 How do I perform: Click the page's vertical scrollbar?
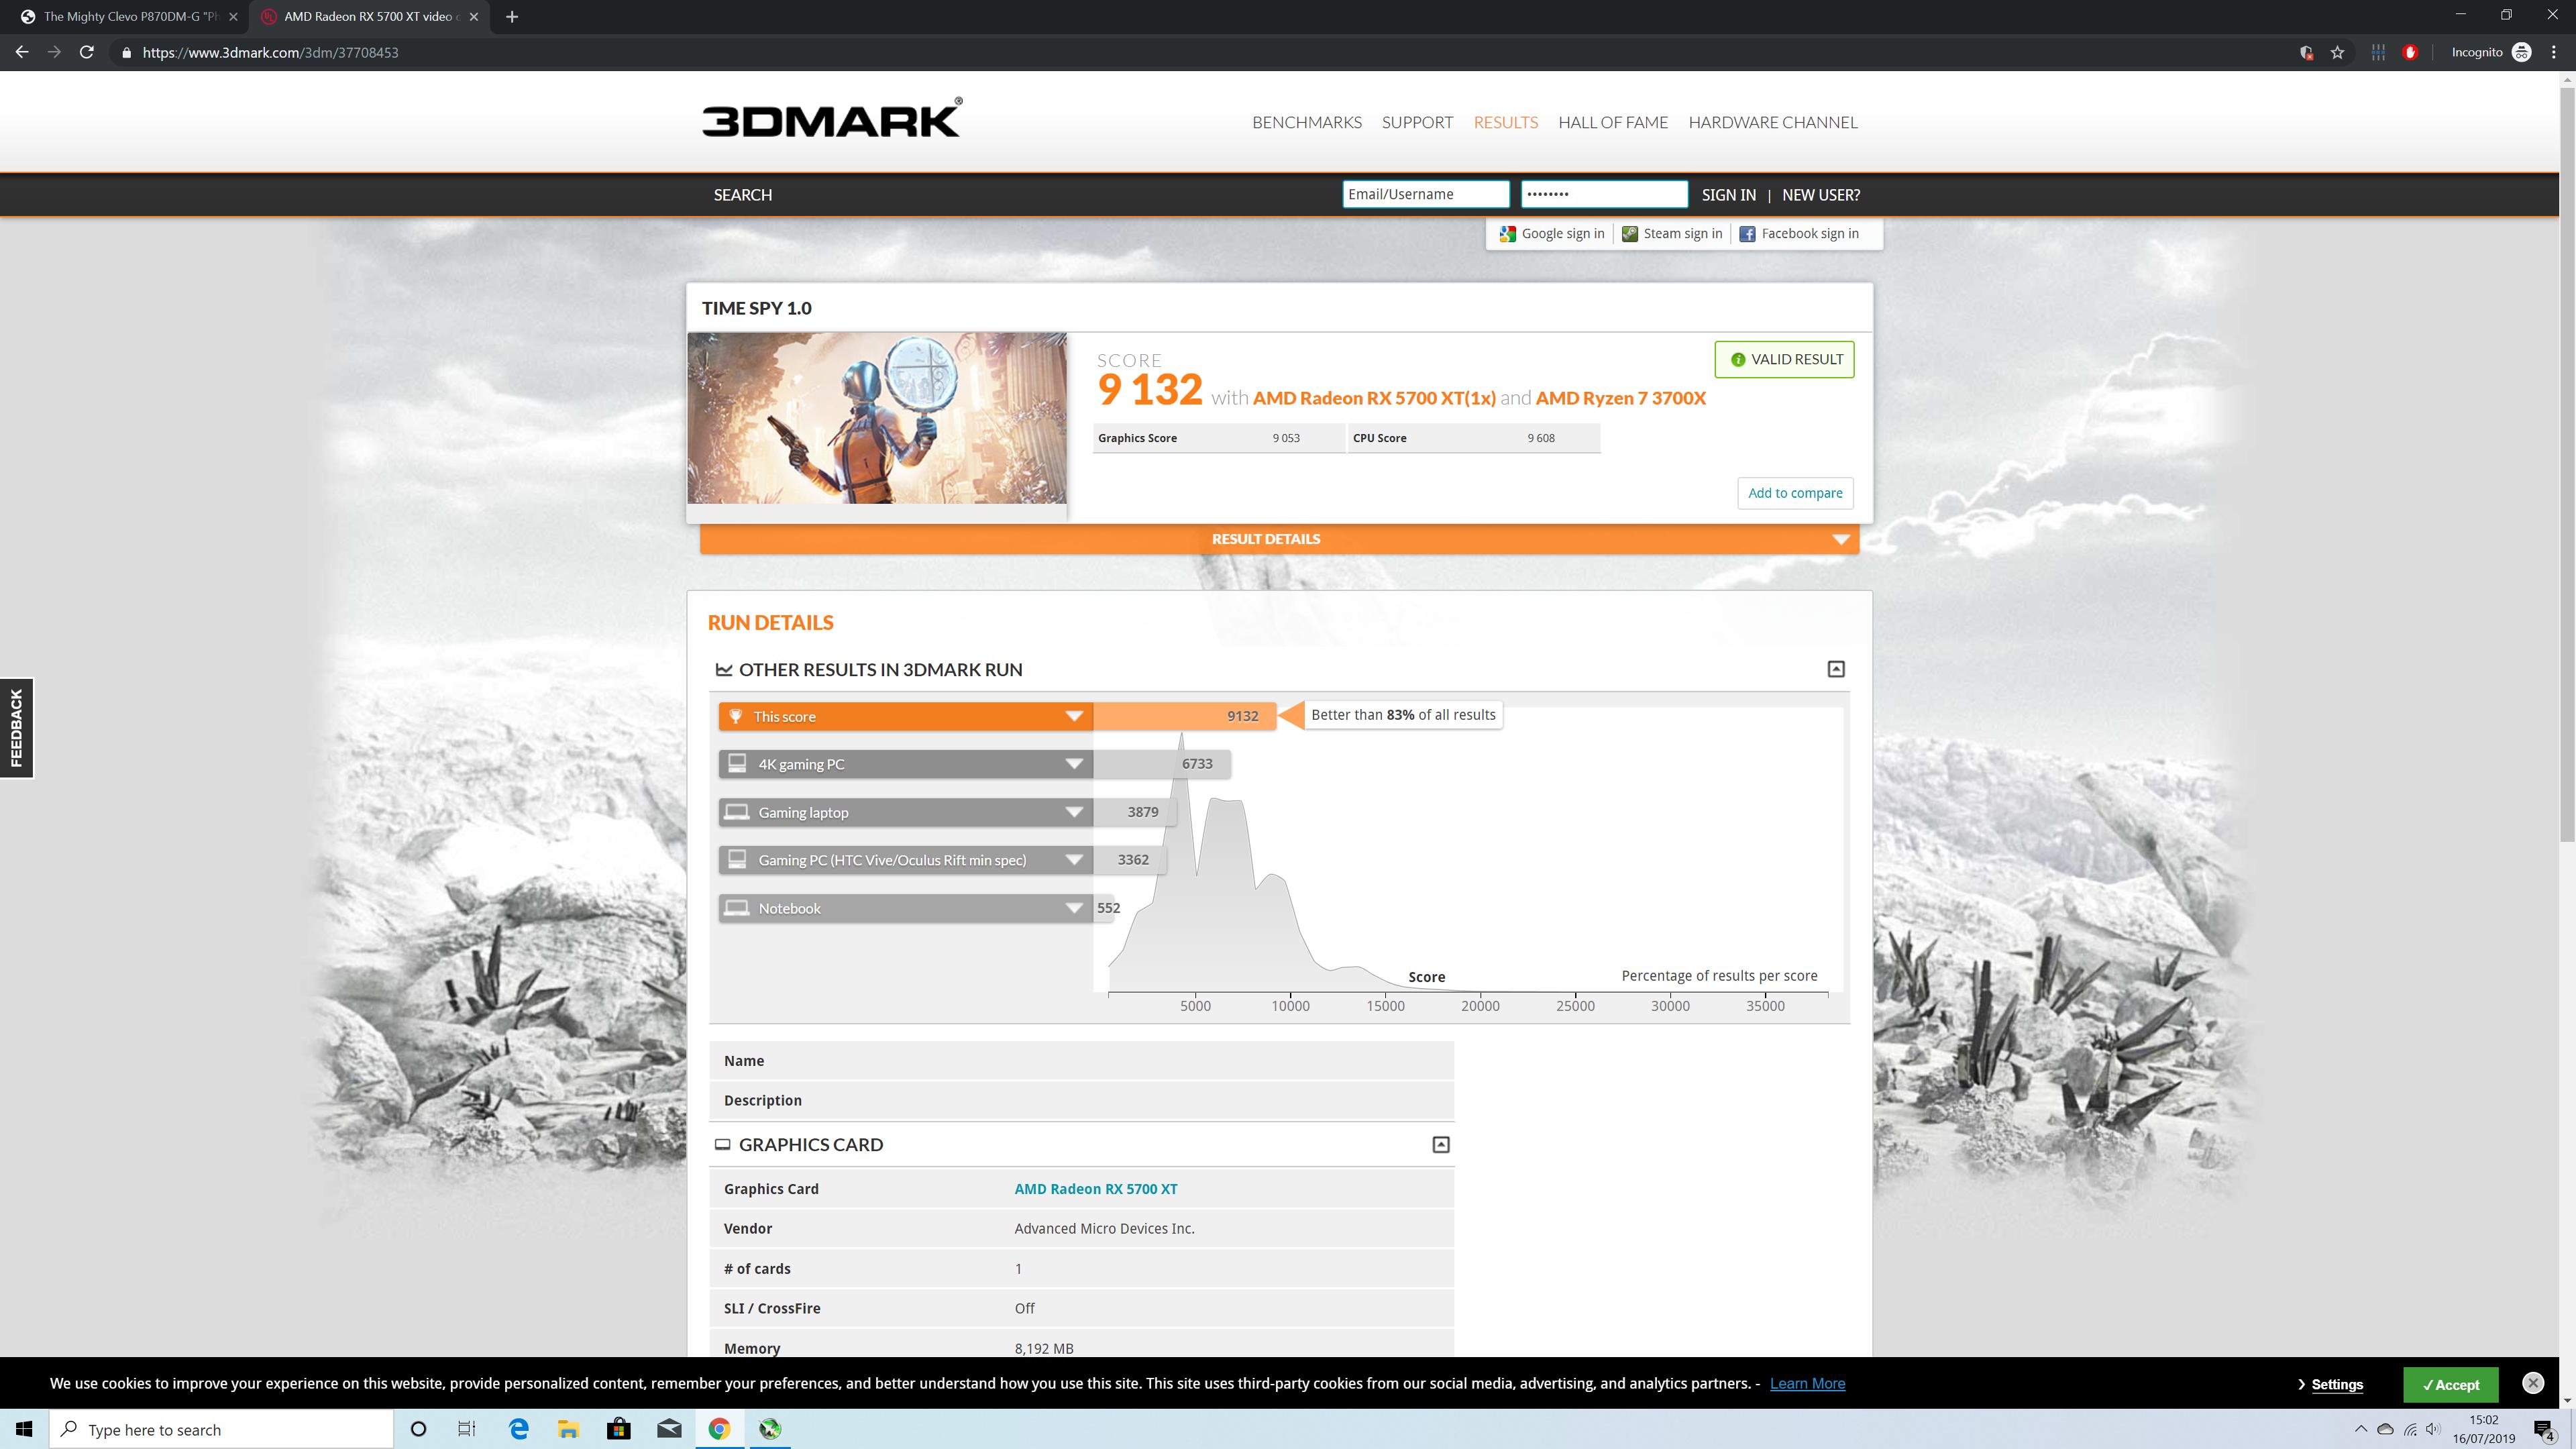click(2567, 465)
